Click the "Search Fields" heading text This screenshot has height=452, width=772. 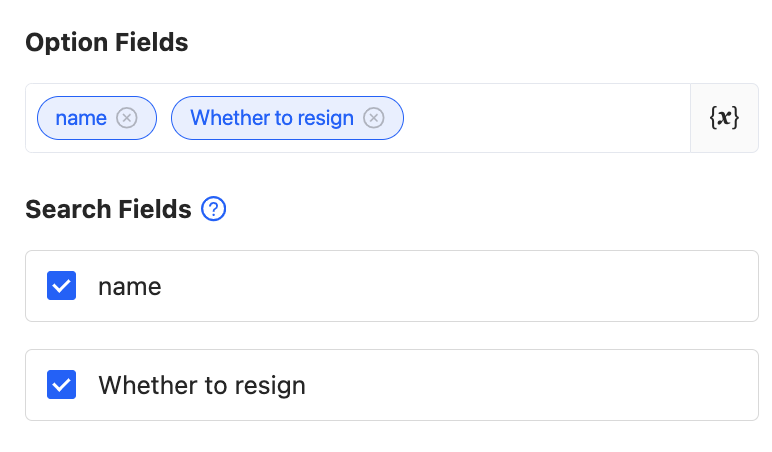pyautogui.click(x=108, y=209)
